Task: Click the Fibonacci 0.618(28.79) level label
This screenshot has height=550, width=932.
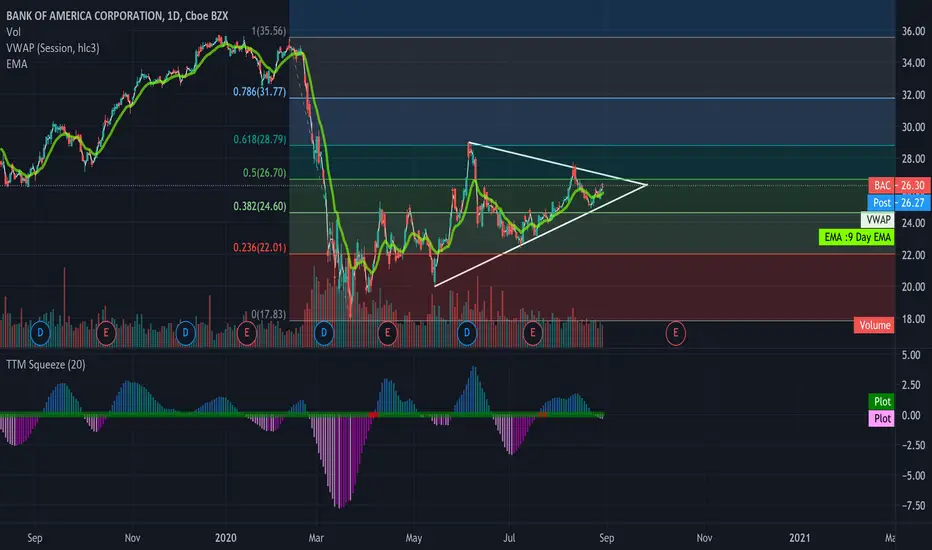Action: [x=259, y=139]
